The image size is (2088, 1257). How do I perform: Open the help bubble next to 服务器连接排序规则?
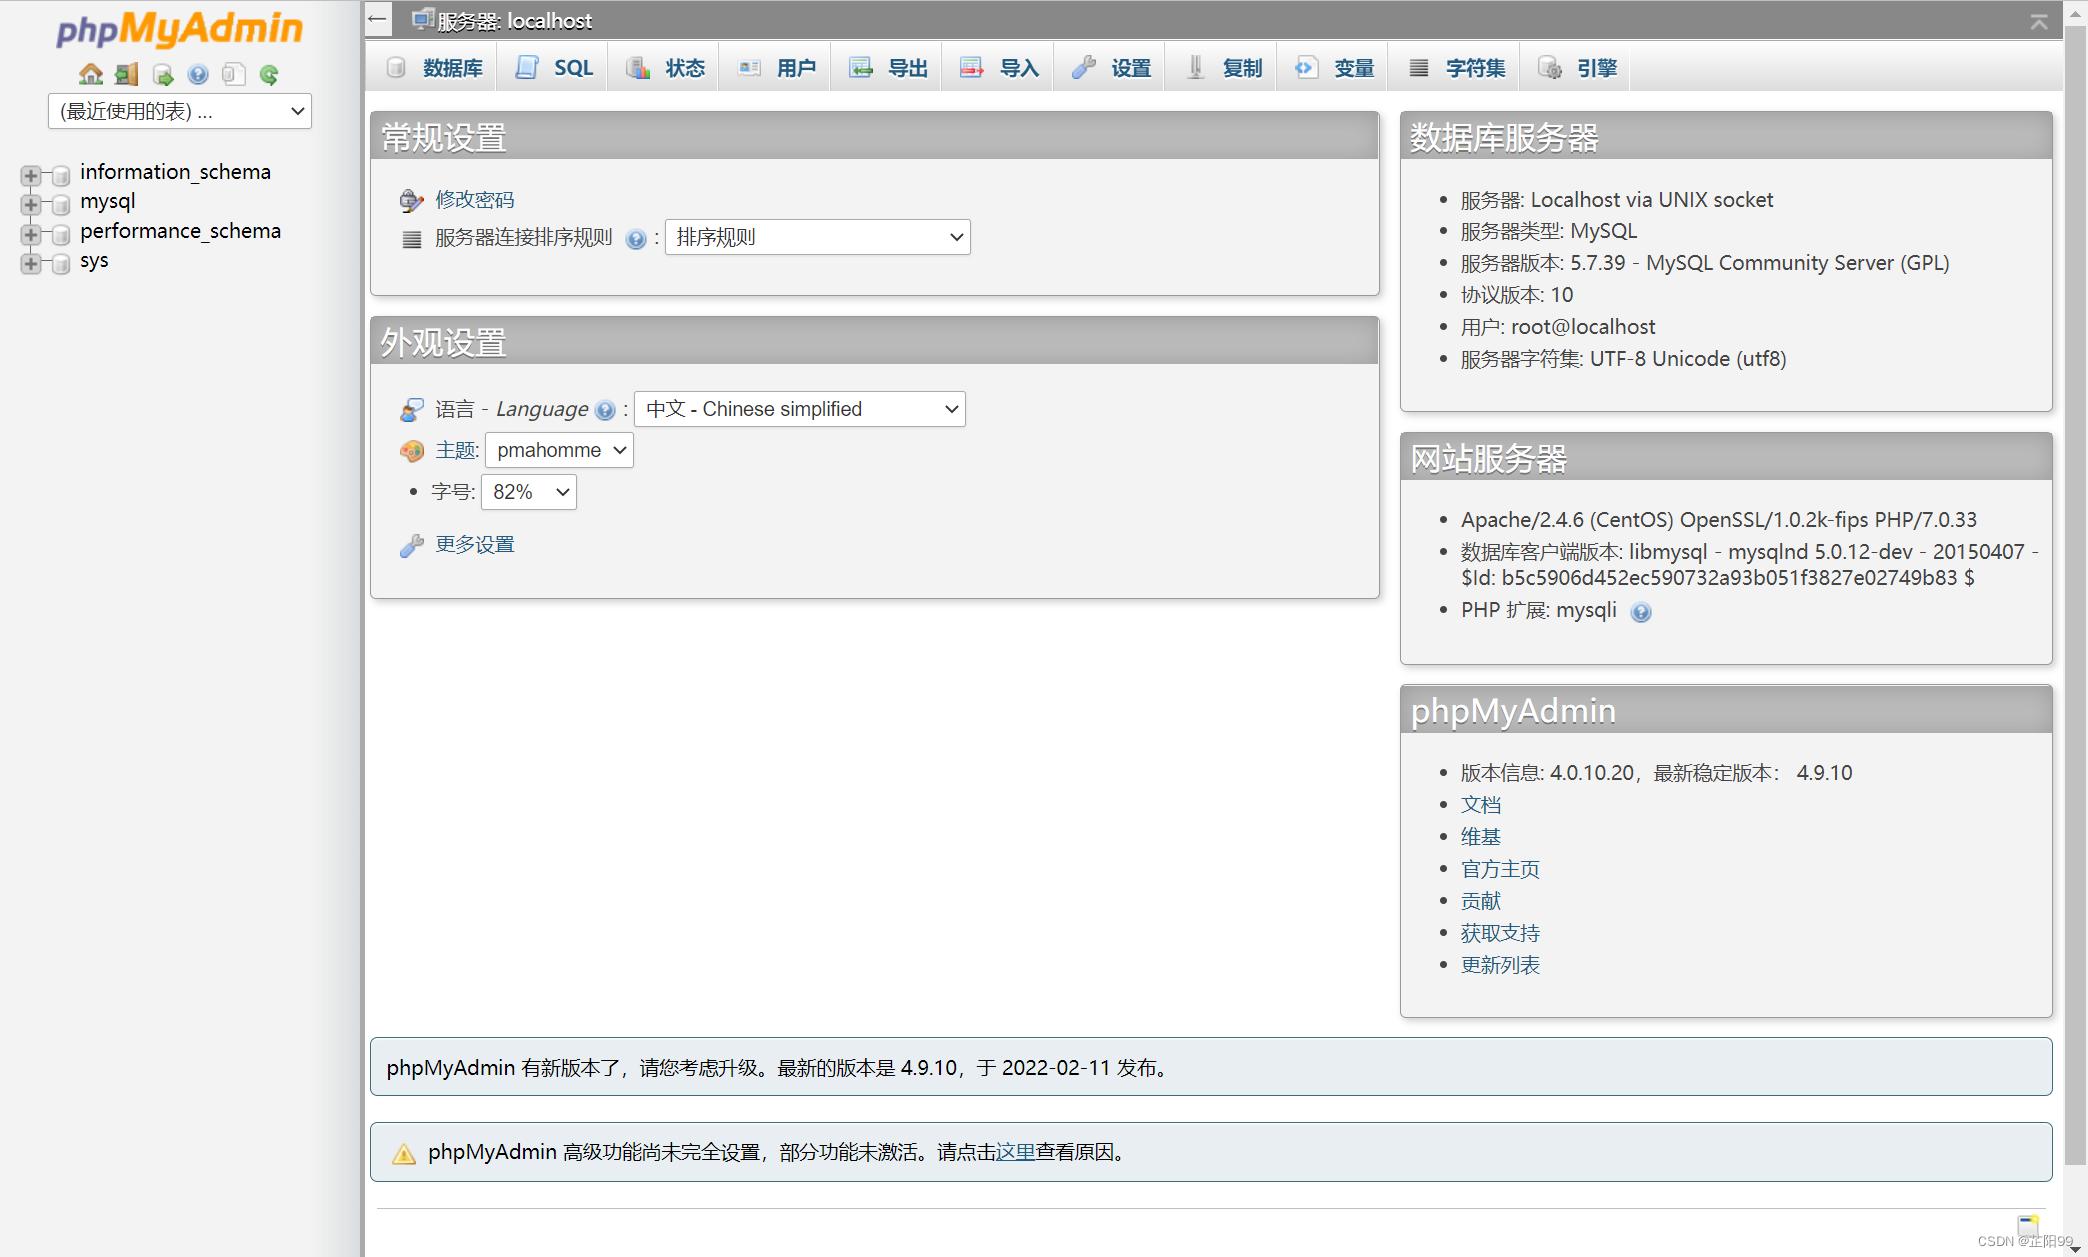[x=636, y=238]
